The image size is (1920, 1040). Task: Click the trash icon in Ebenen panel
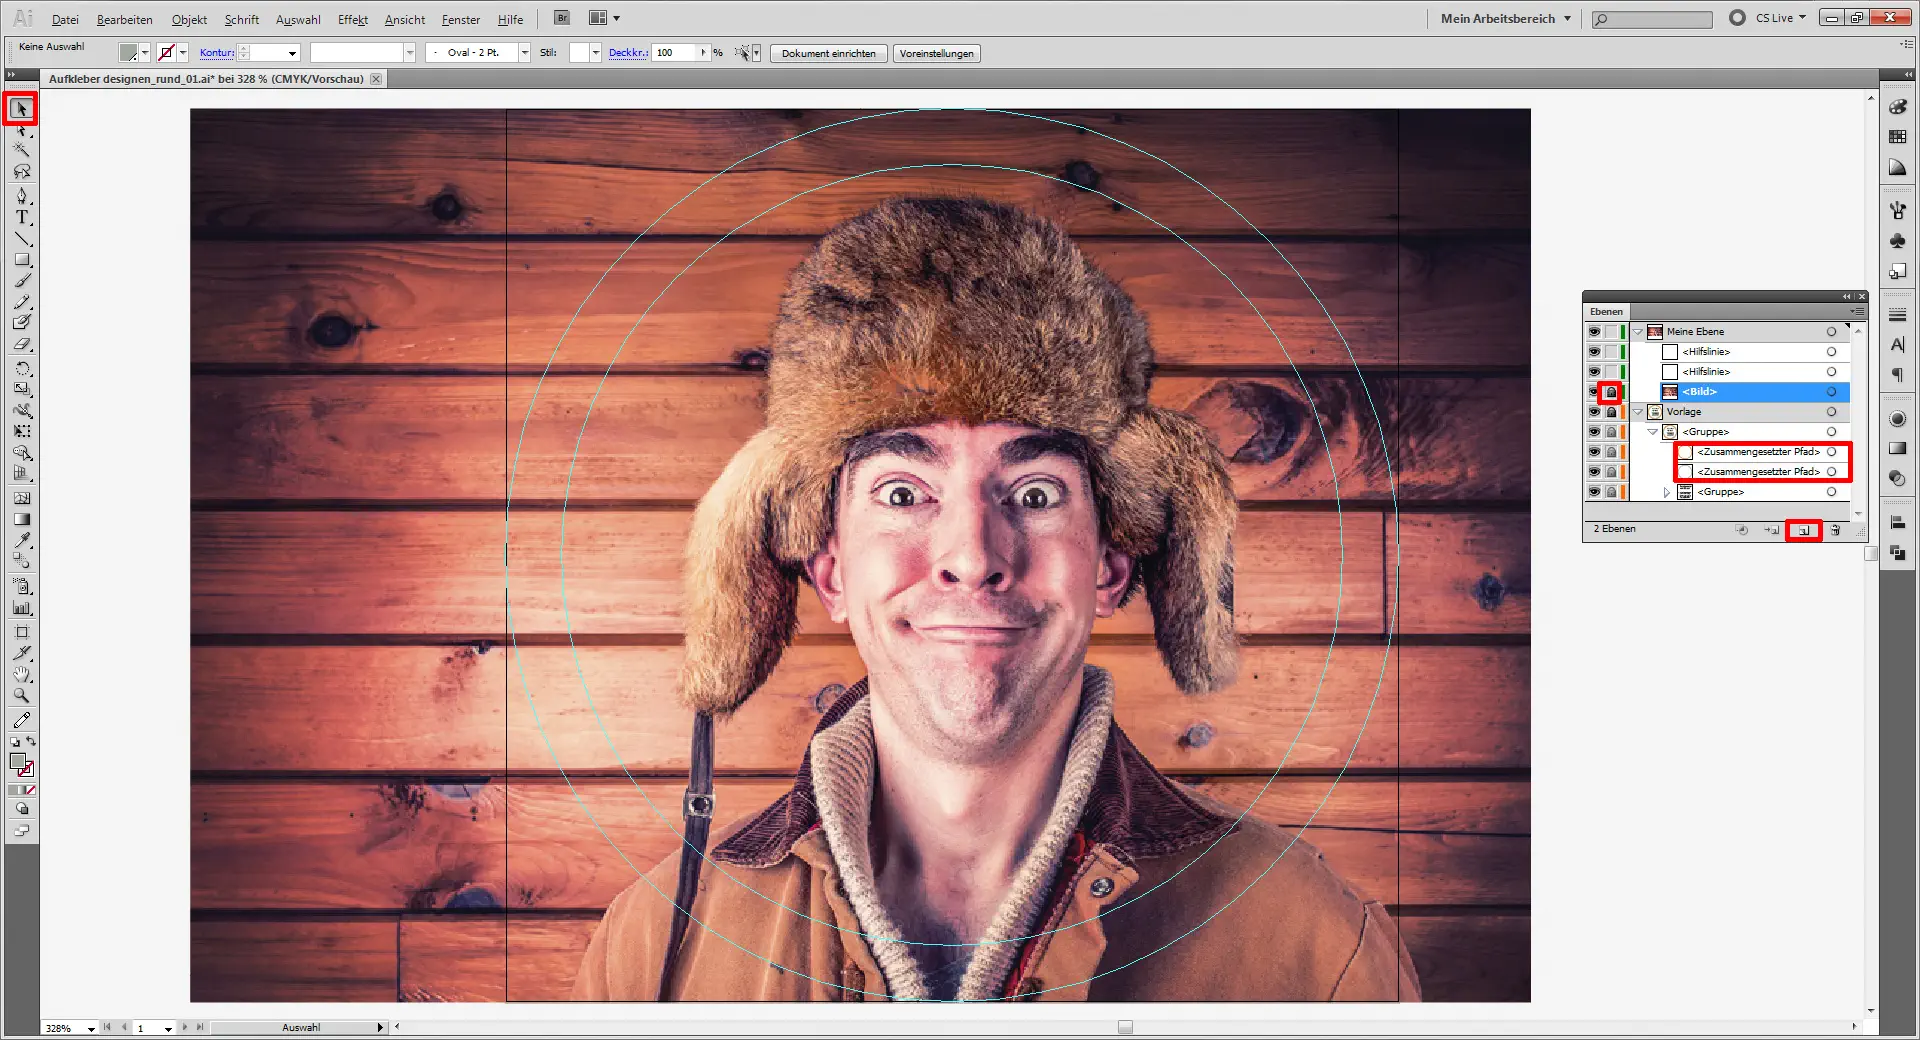point(1835,530)
